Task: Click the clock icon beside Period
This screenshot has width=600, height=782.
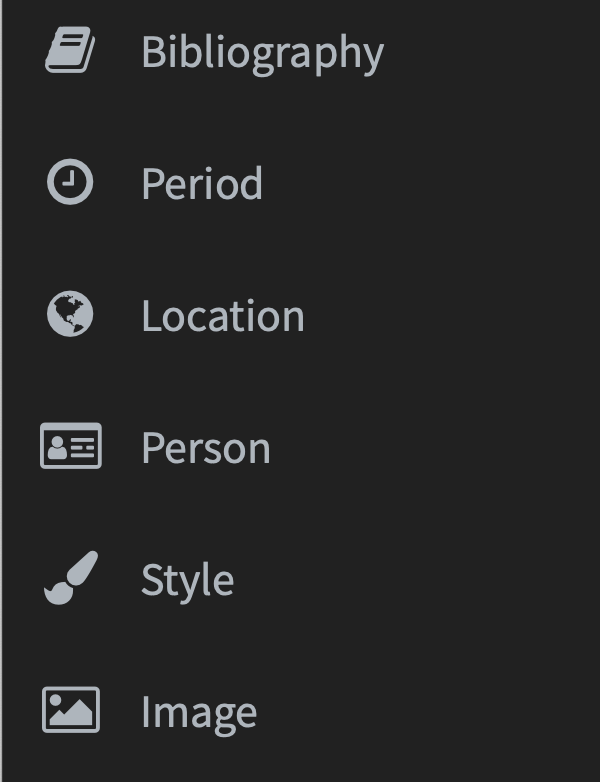Action: click(70, 184)
